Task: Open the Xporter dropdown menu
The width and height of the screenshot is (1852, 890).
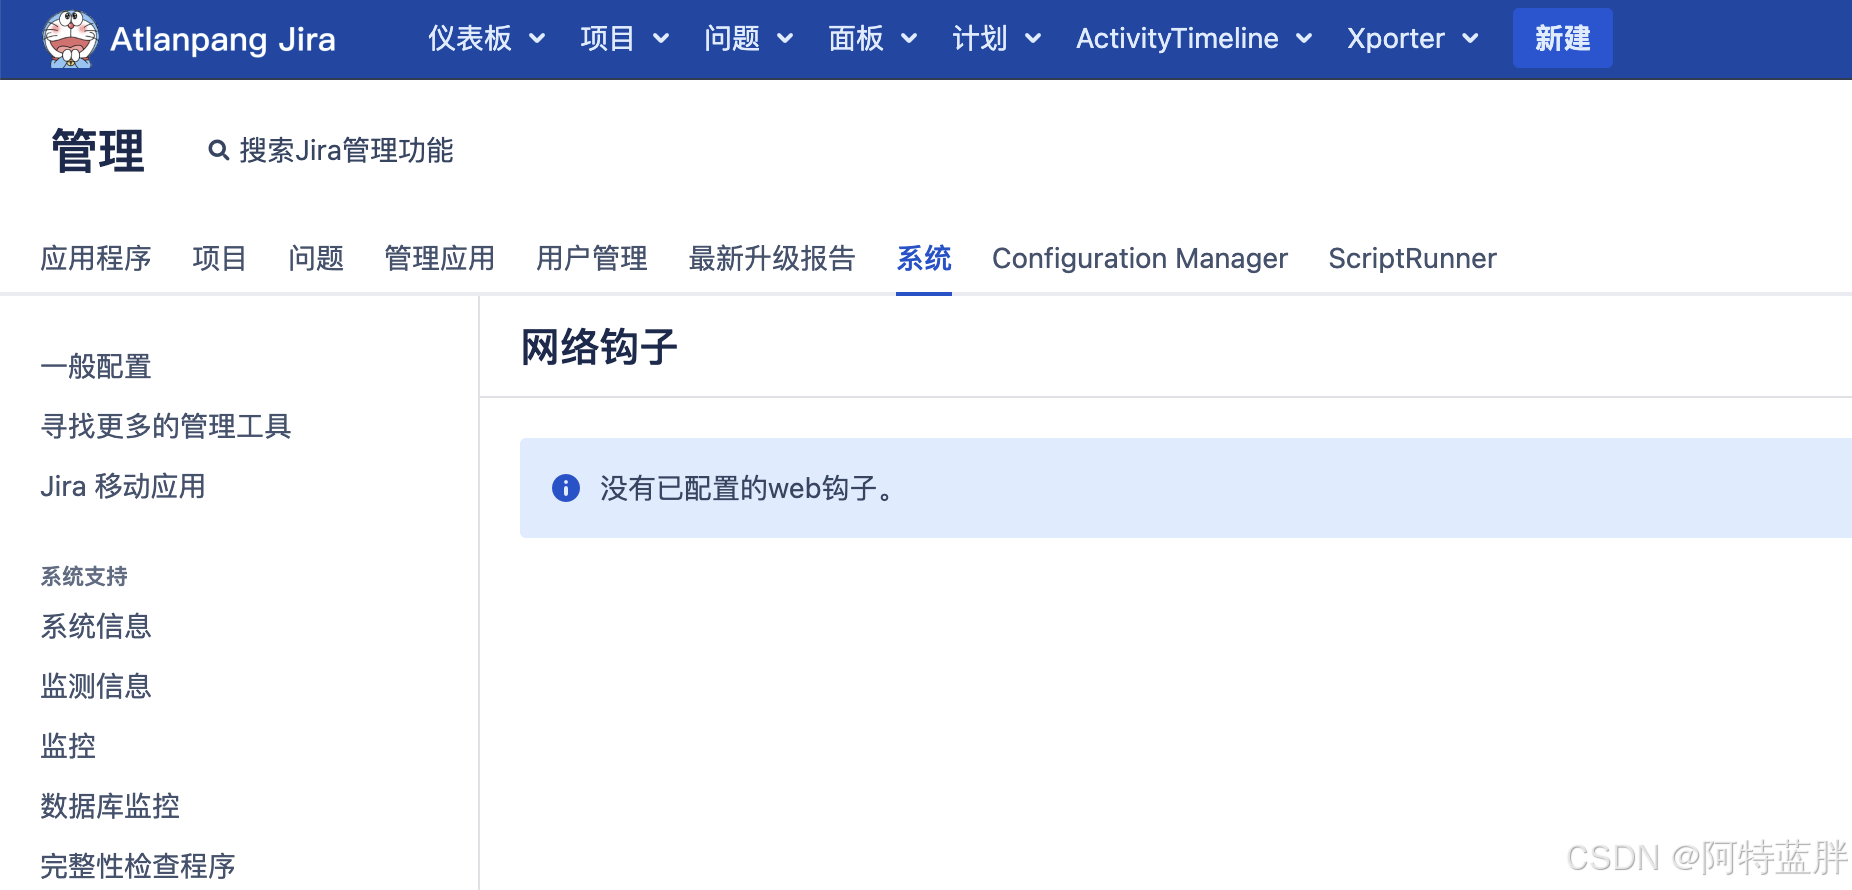Action: (x=1413, y=39)
